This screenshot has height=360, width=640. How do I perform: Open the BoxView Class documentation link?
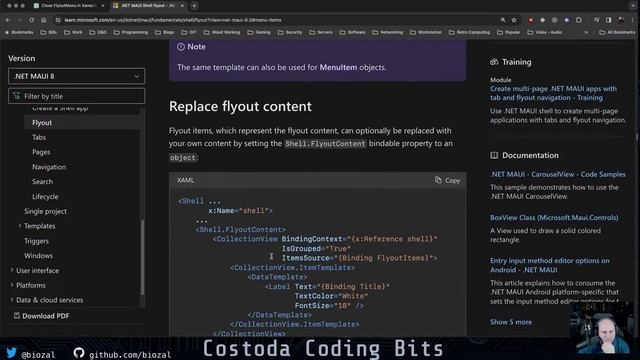click(x=554, y=218)
